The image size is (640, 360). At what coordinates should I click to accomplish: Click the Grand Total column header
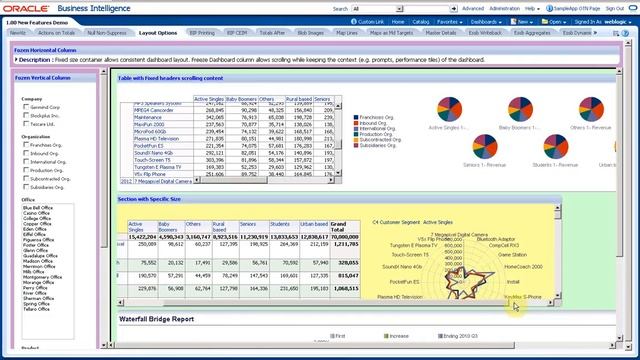pyautogui.click(x=345, y=227)
